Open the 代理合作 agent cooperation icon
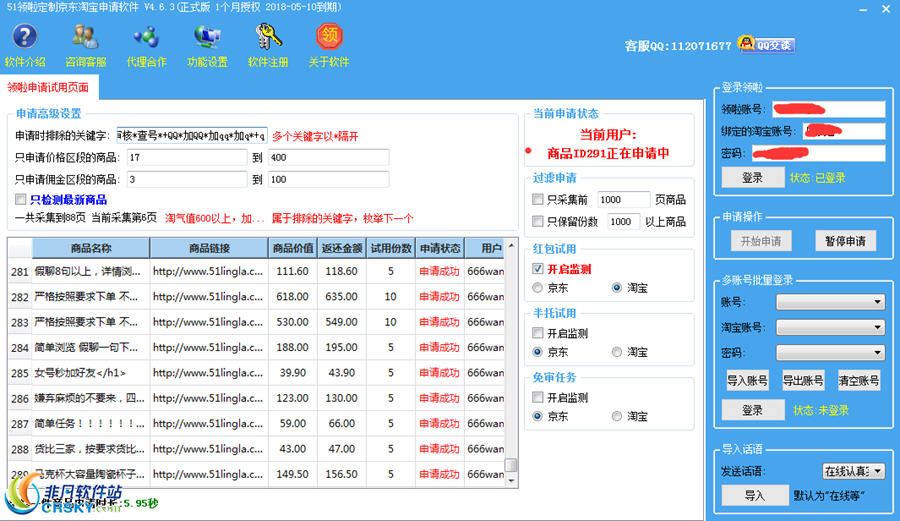 coord(146,36)
